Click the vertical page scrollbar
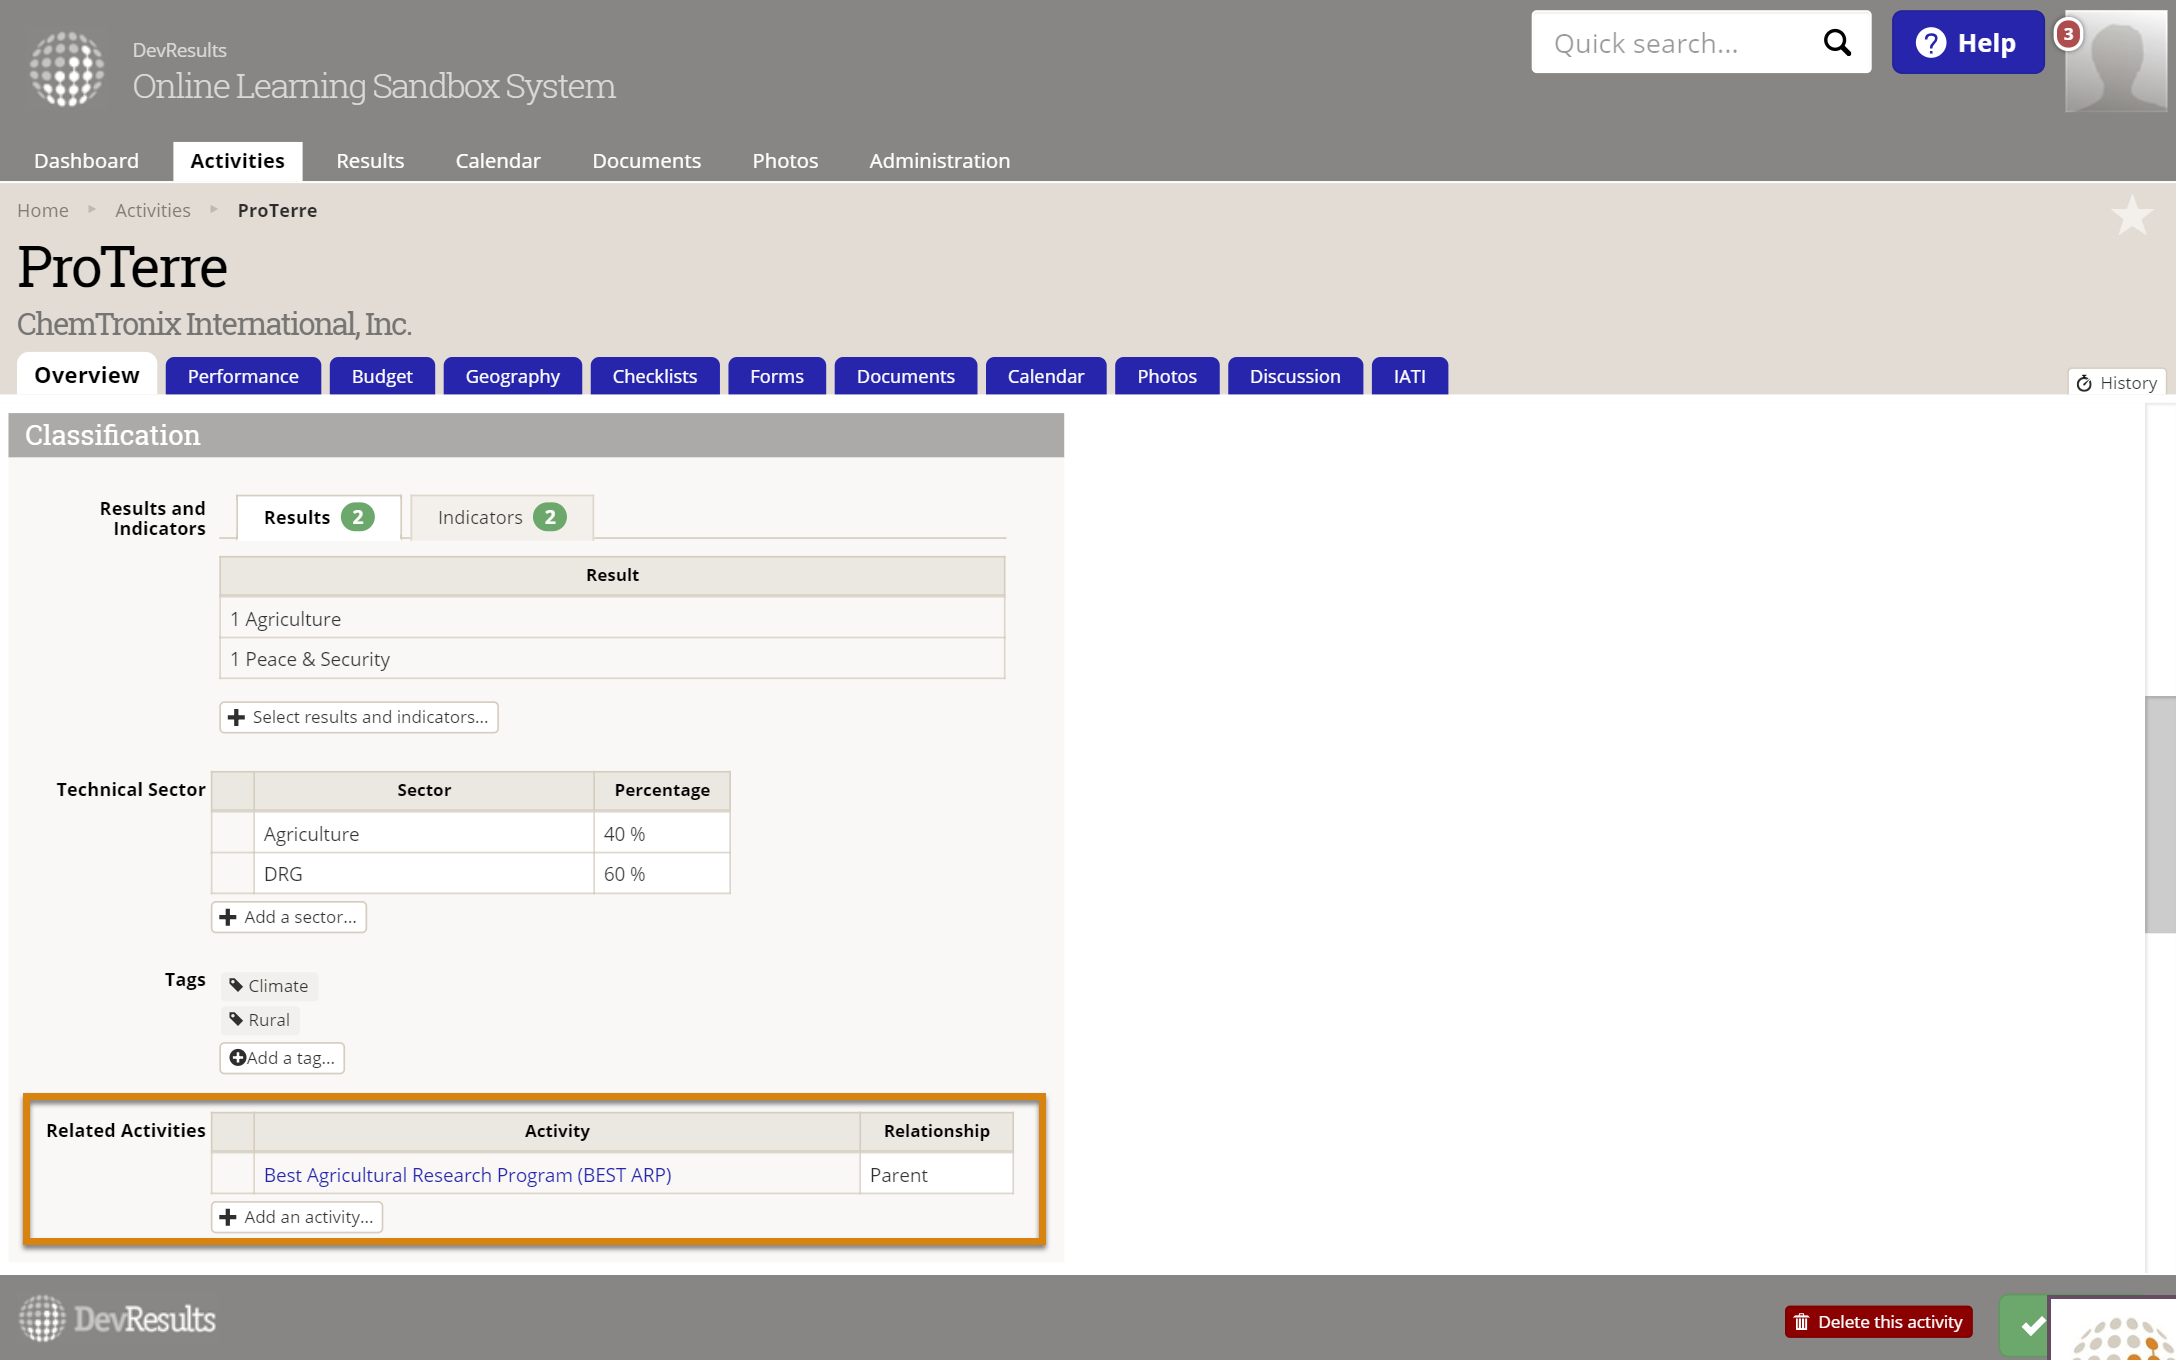The image size is (2176, 1360). click(2160, 813)
